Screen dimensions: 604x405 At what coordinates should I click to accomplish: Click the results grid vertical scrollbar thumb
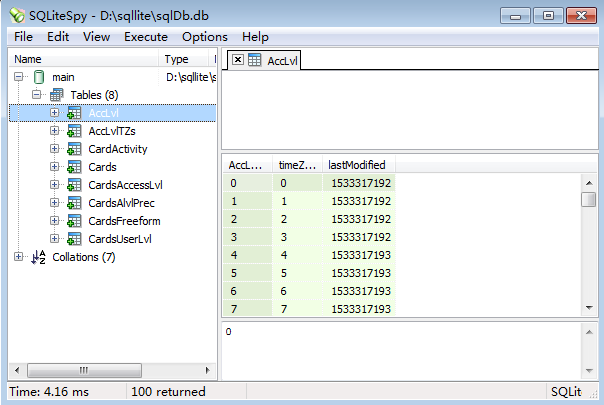(589, 199)
